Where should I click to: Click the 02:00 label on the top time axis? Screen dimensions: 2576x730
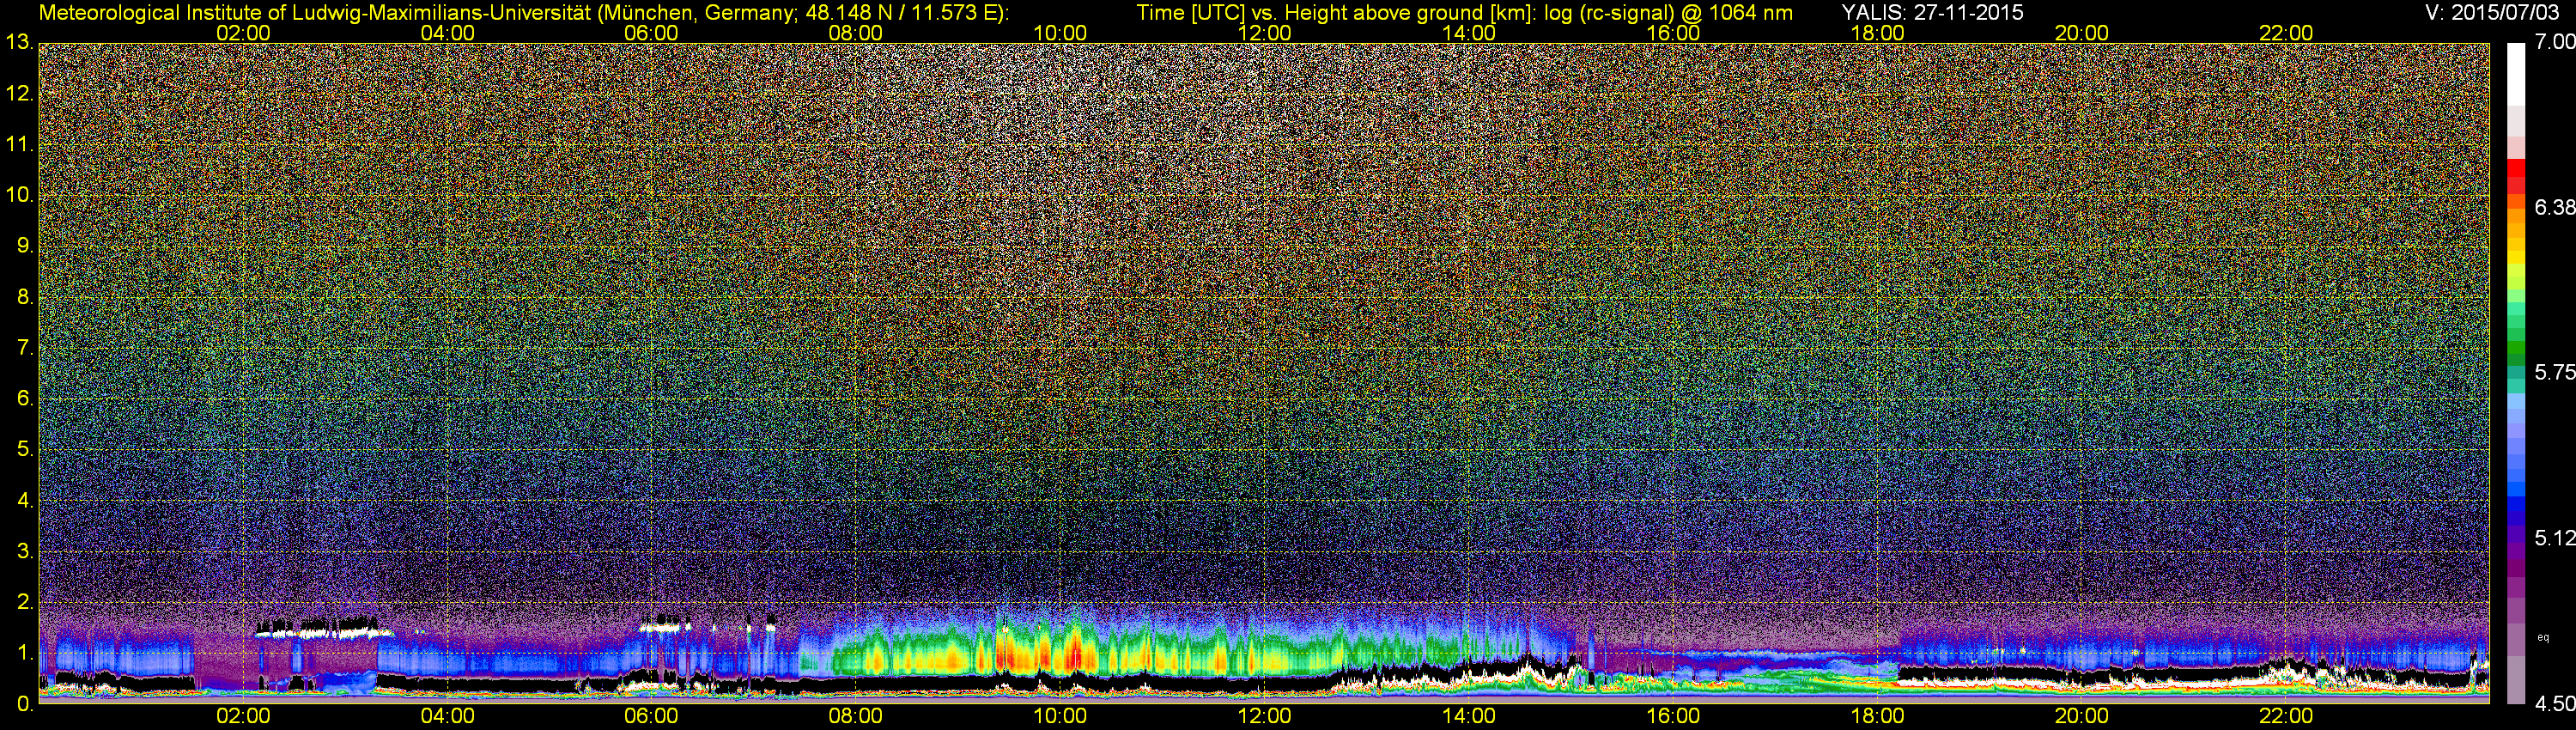tap(243, 33)
